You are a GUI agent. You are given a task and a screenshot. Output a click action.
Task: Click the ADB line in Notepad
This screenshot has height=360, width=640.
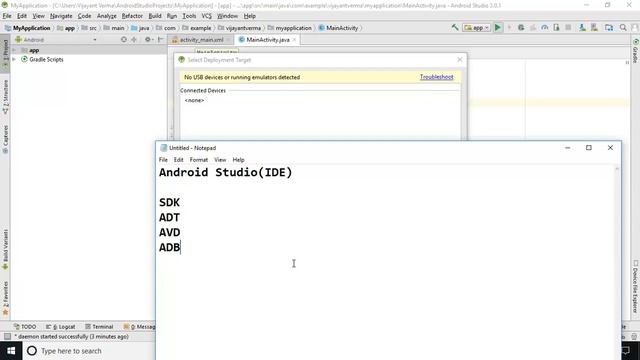pos(169,247)
